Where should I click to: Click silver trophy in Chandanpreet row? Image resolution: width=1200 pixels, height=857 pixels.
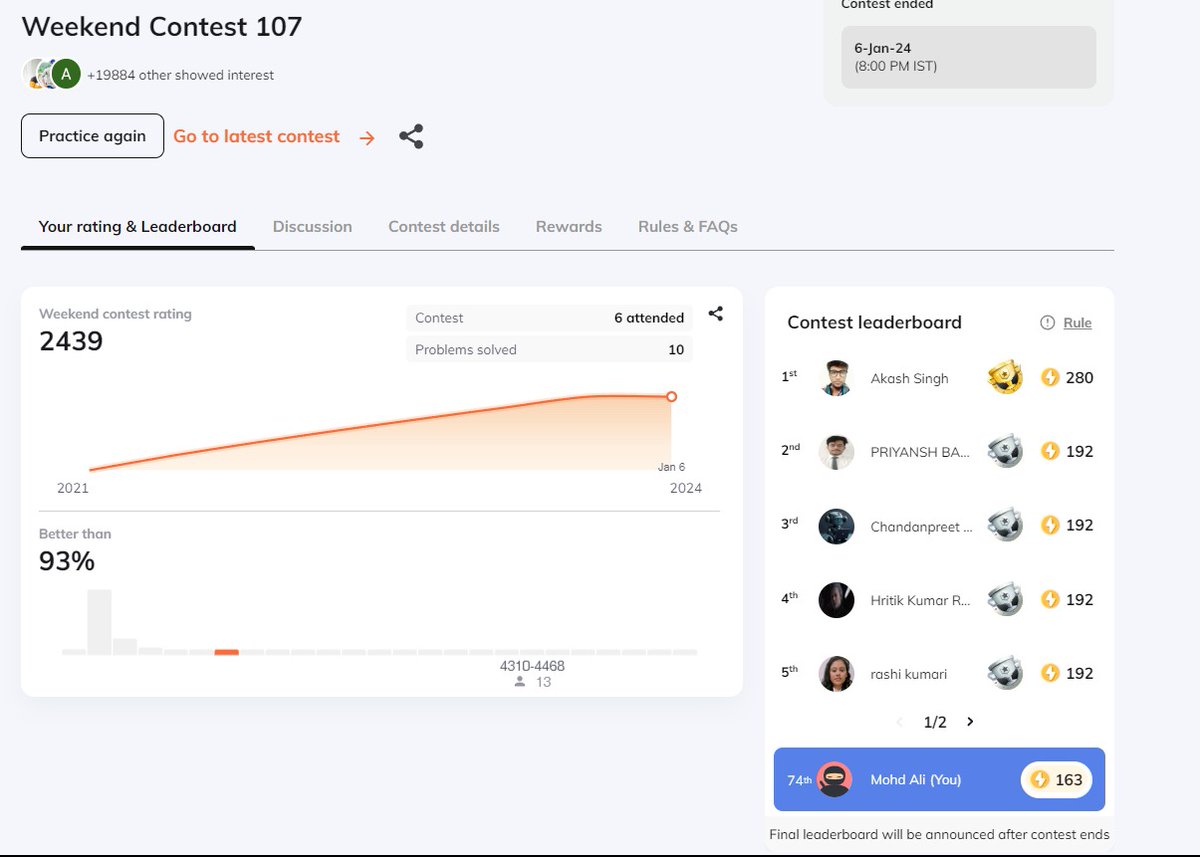coord(1005,526)
